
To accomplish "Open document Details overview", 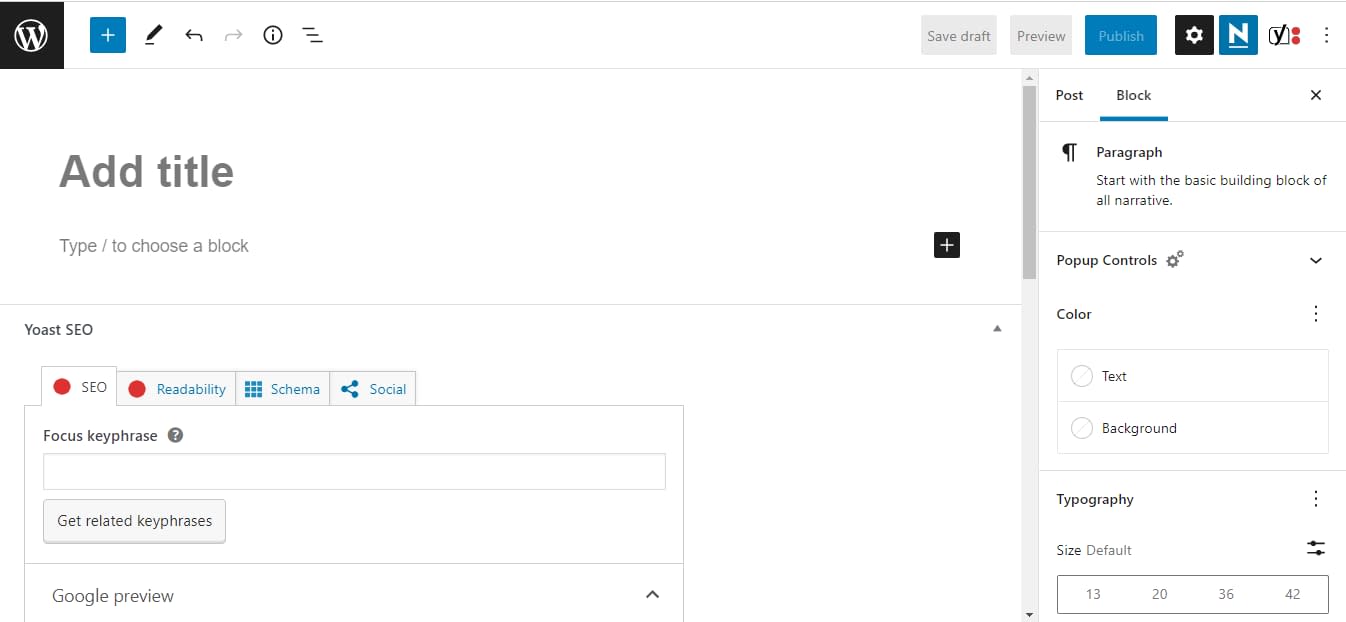I will (272, 35).
